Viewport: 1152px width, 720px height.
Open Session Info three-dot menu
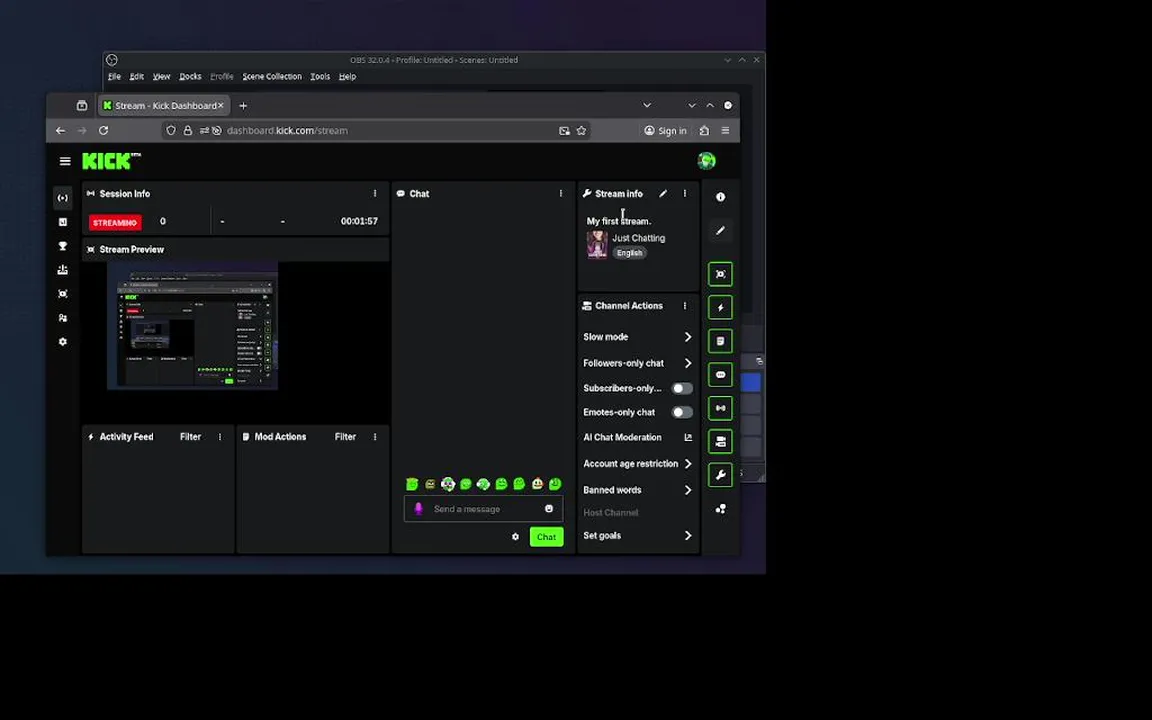375,194
